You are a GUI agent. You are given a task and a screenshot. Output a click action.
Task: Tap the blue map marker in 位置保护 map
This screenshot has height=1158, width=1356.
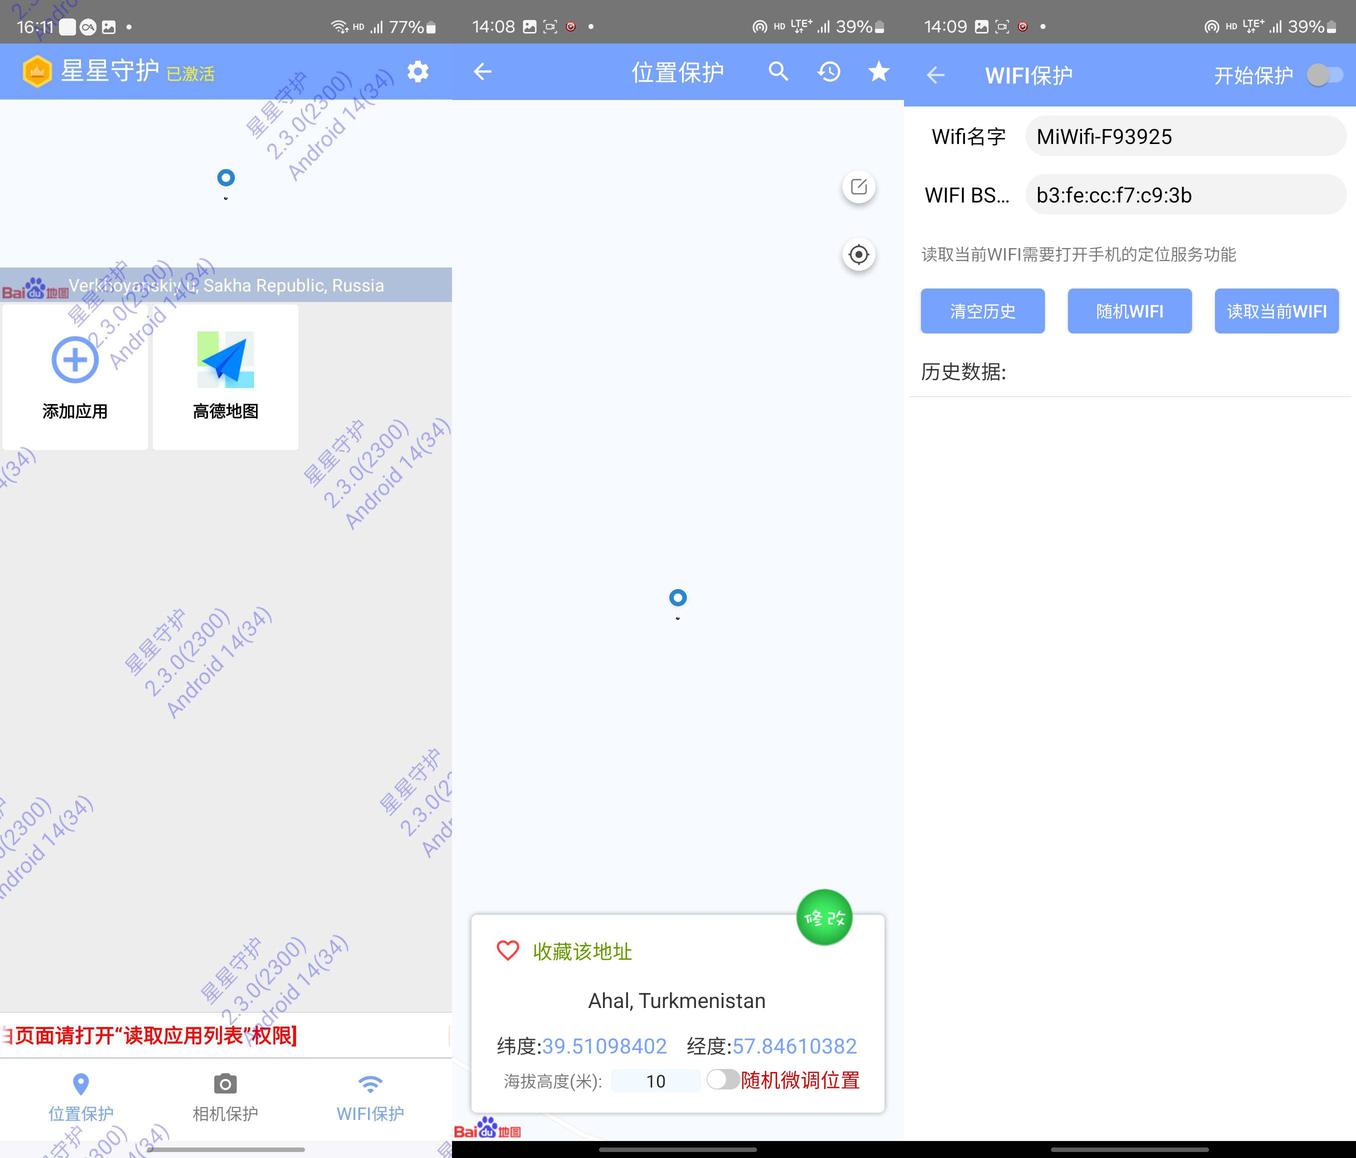click(x=678, y=598)
